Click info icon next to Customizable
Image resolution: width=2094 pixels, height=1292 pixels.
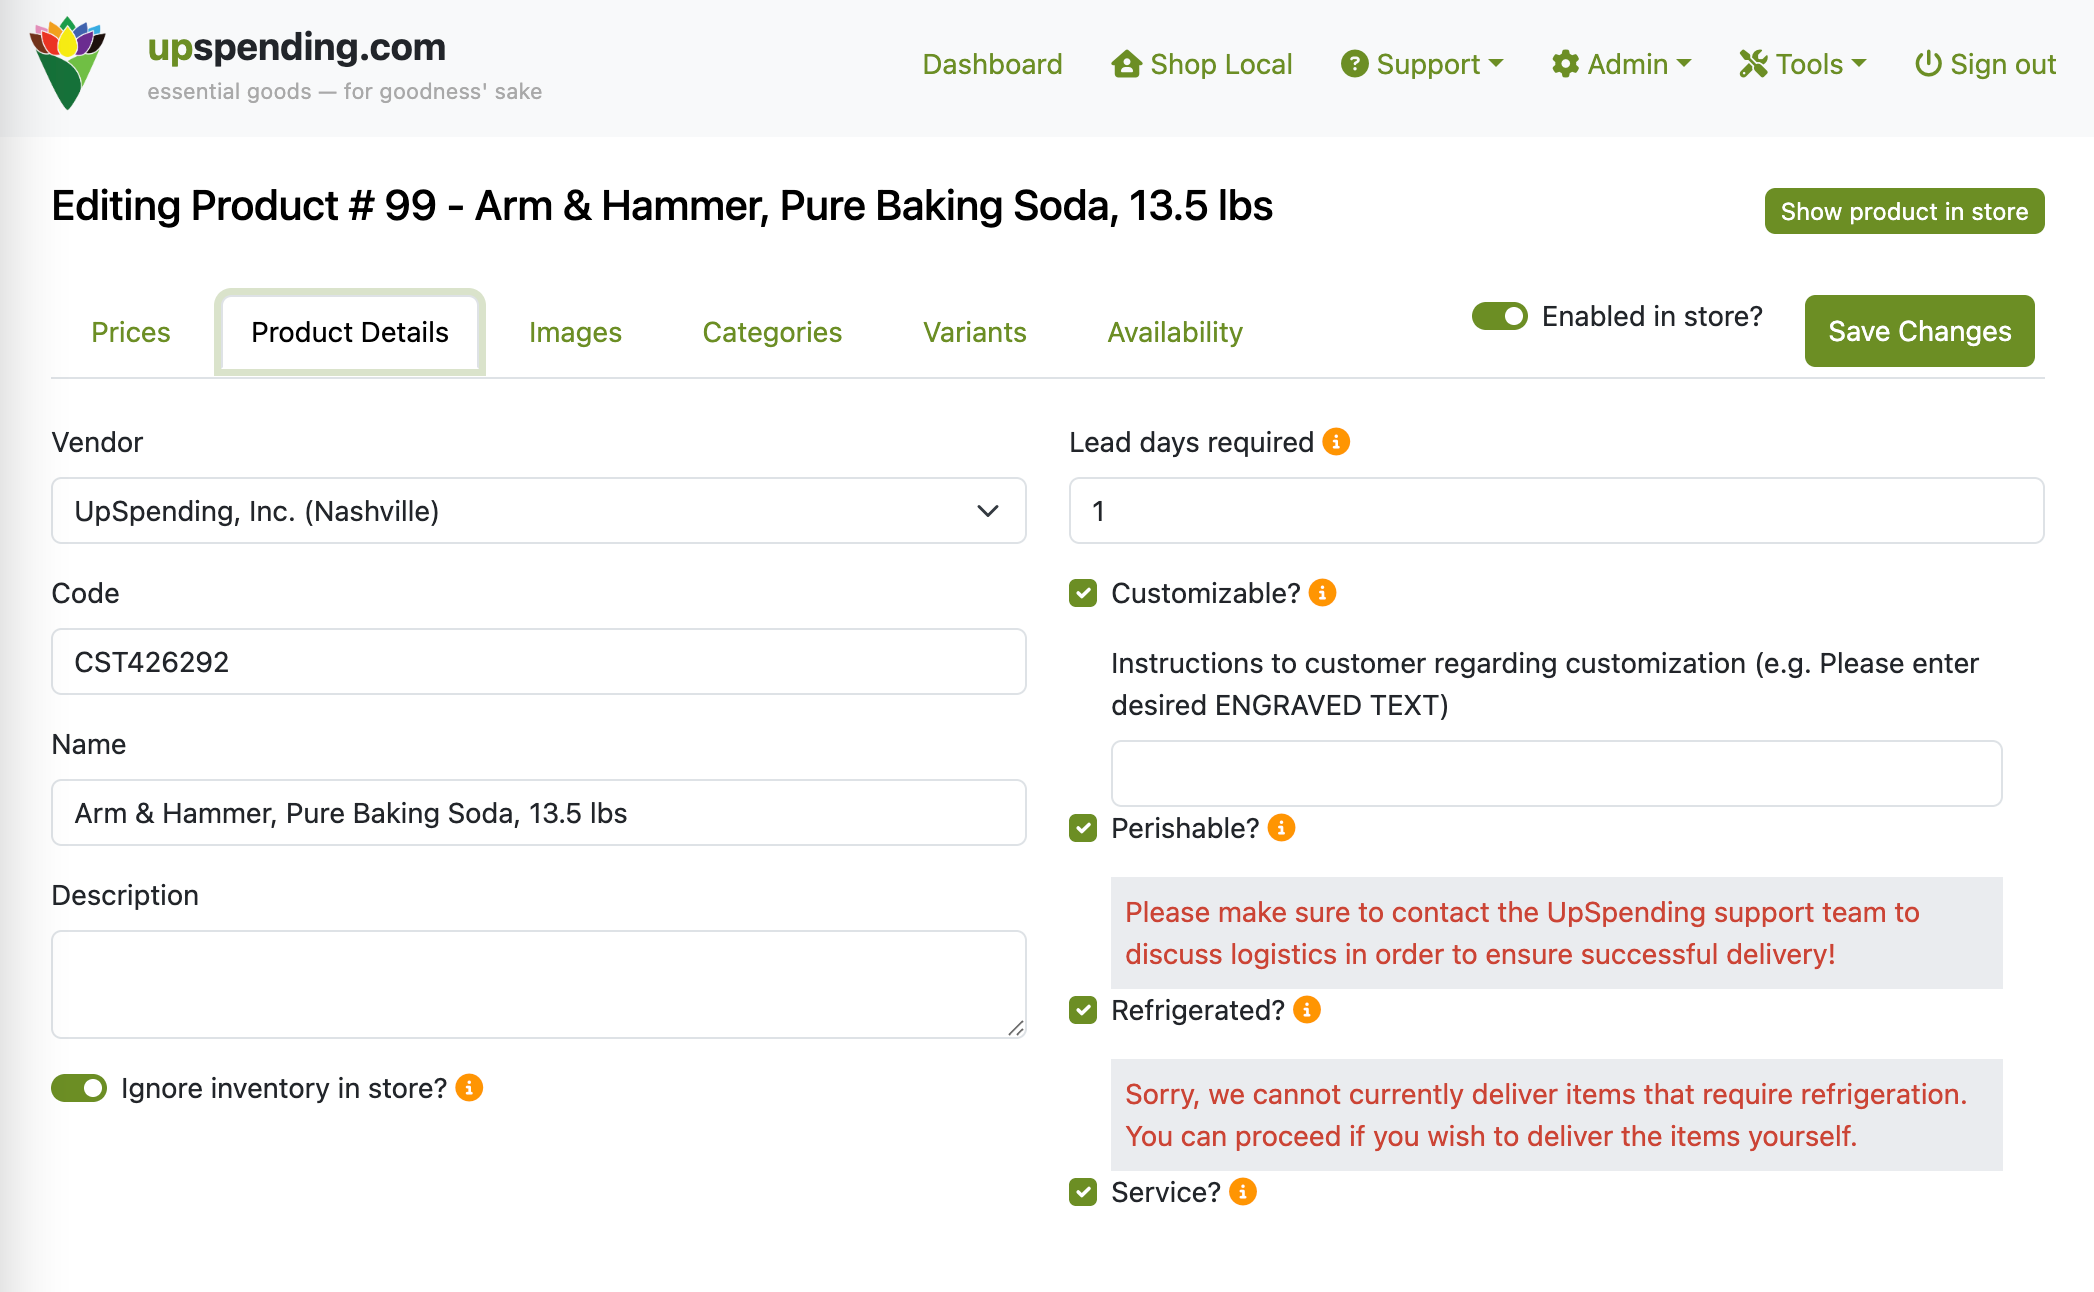pos(1322,593)
